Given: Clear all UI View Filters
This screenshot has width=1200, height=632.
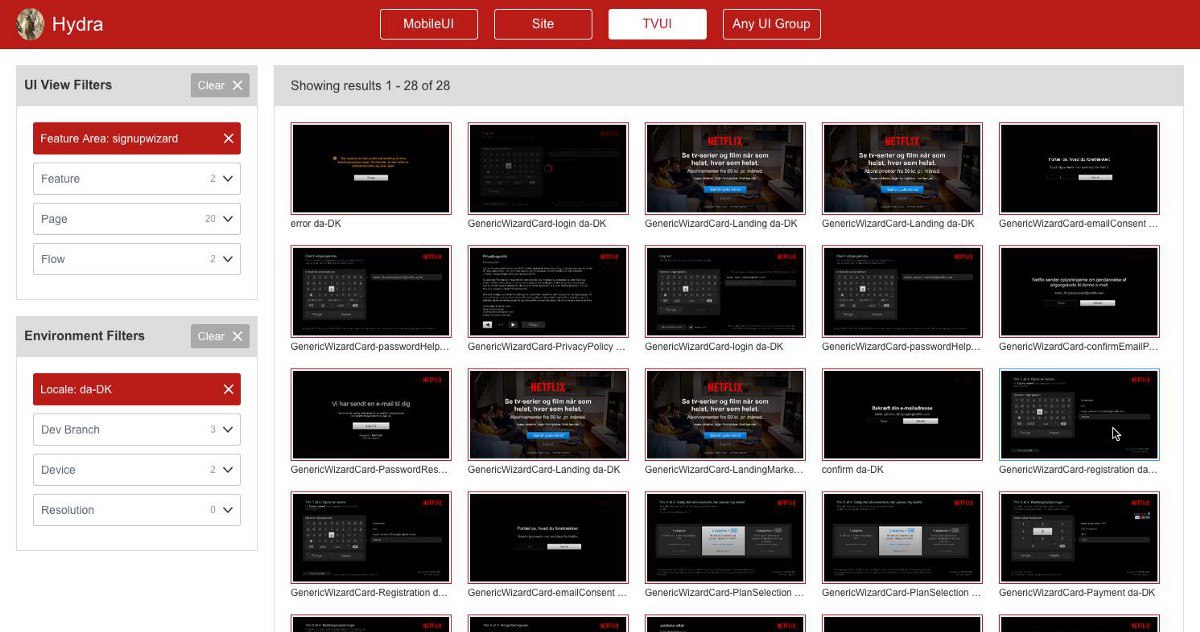Looking at the screenshot, I should pyautogui.click(x=220, y=86).
